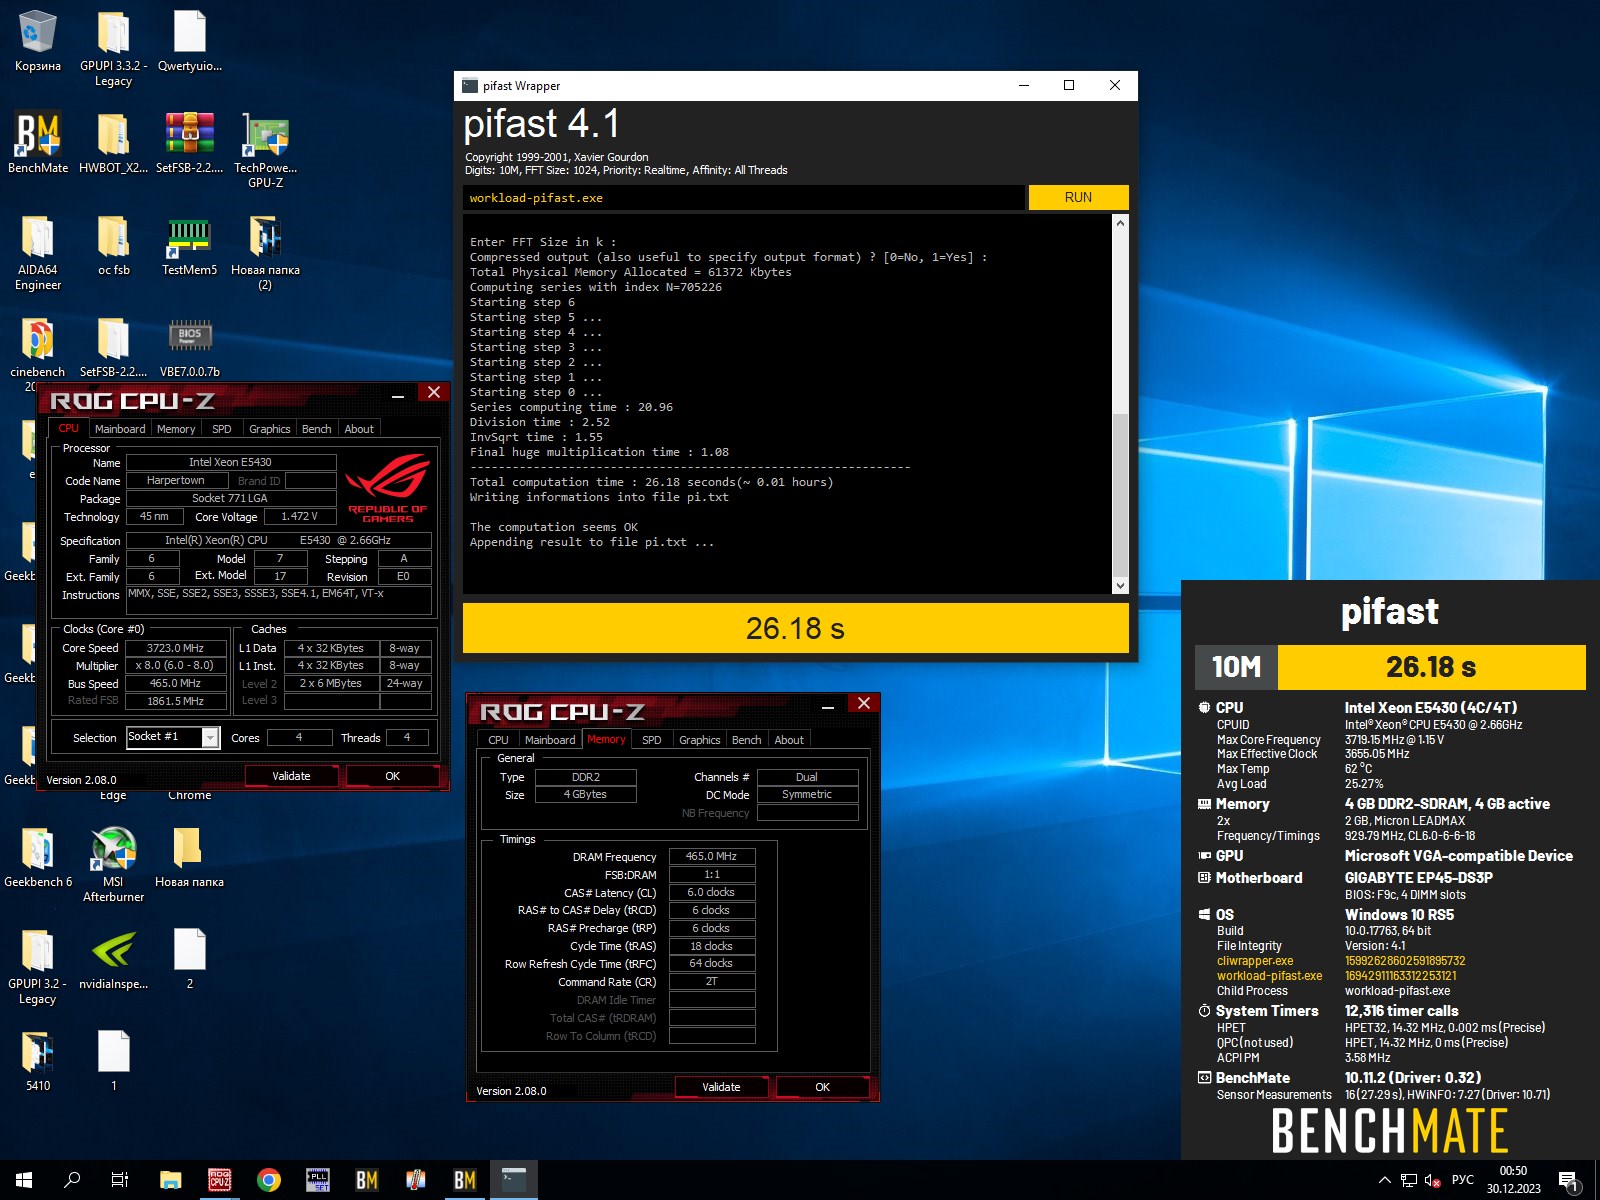The width and height of the screenshot is (1600, 1200).
Task: Click pifast console scrollbar down arrow
Action: point(1120,586)
